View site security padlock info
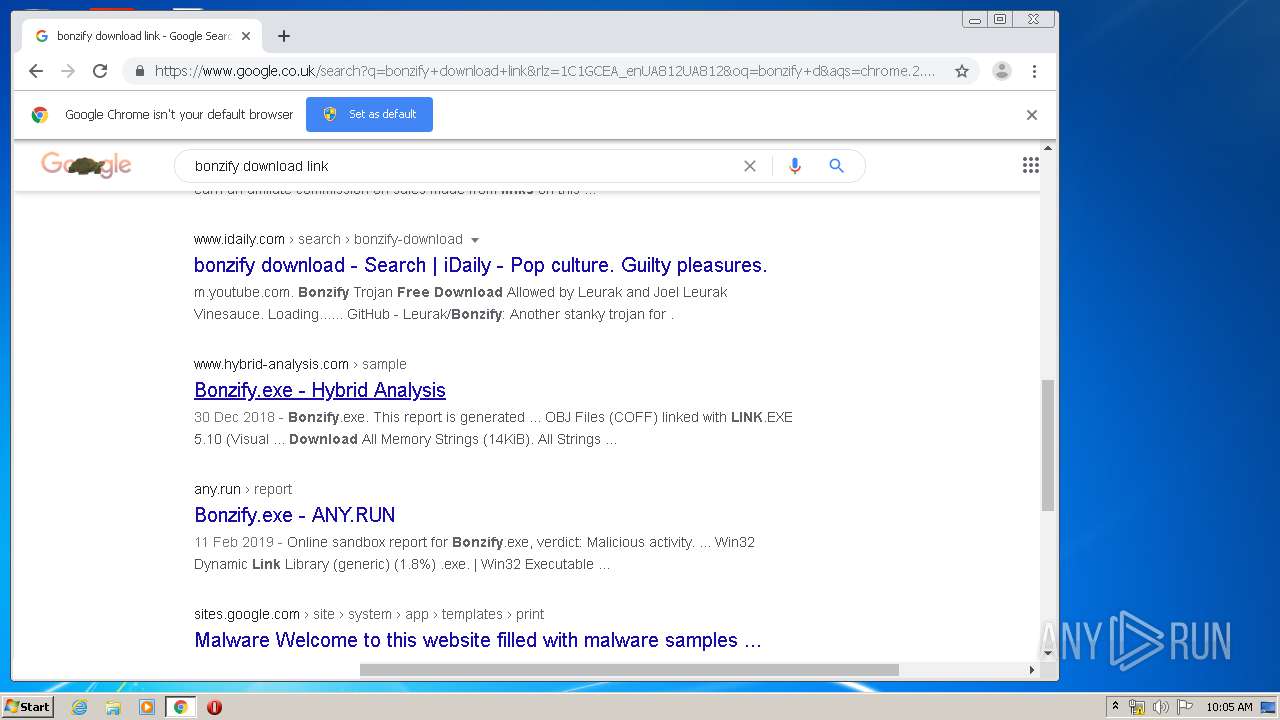The width and height of the screenshot is (1280, 720). click(x=139, y=71)
